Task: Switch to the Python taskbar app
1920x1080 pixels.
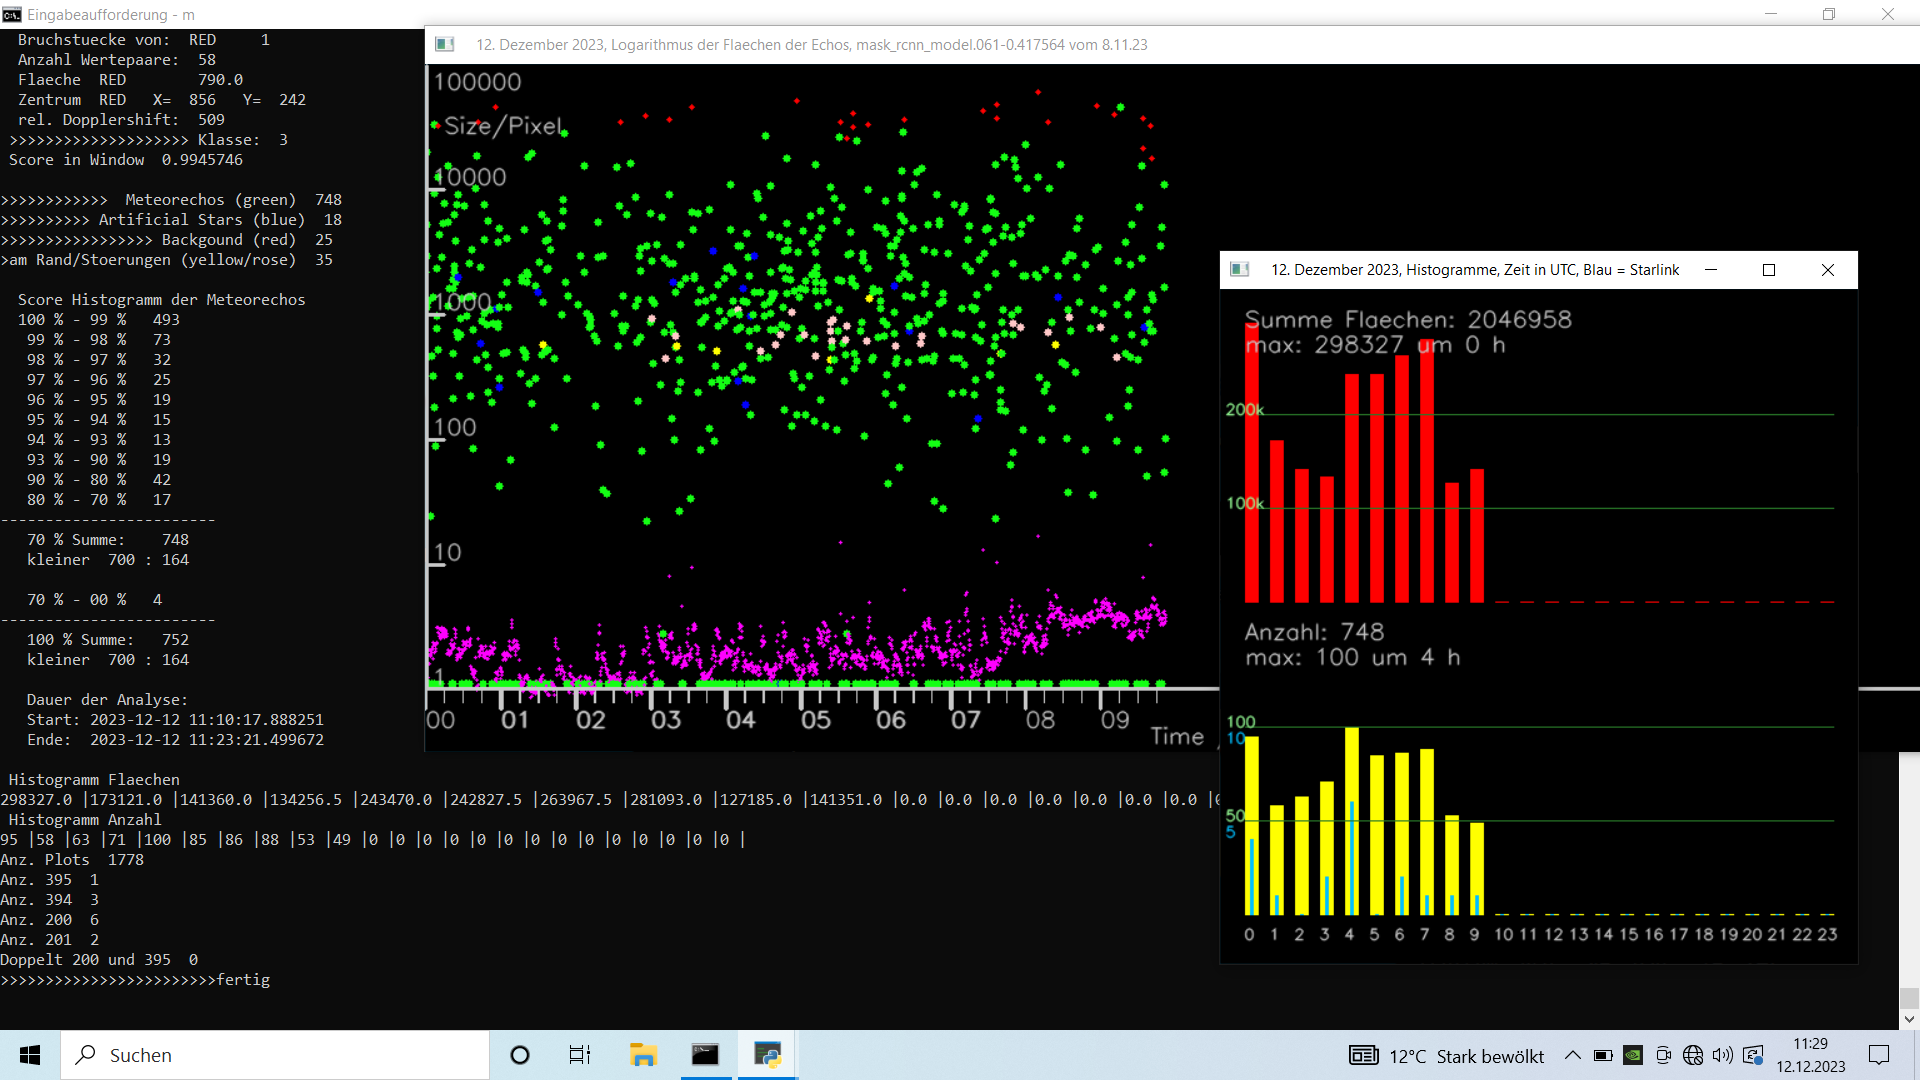Action: [767, 1055]
